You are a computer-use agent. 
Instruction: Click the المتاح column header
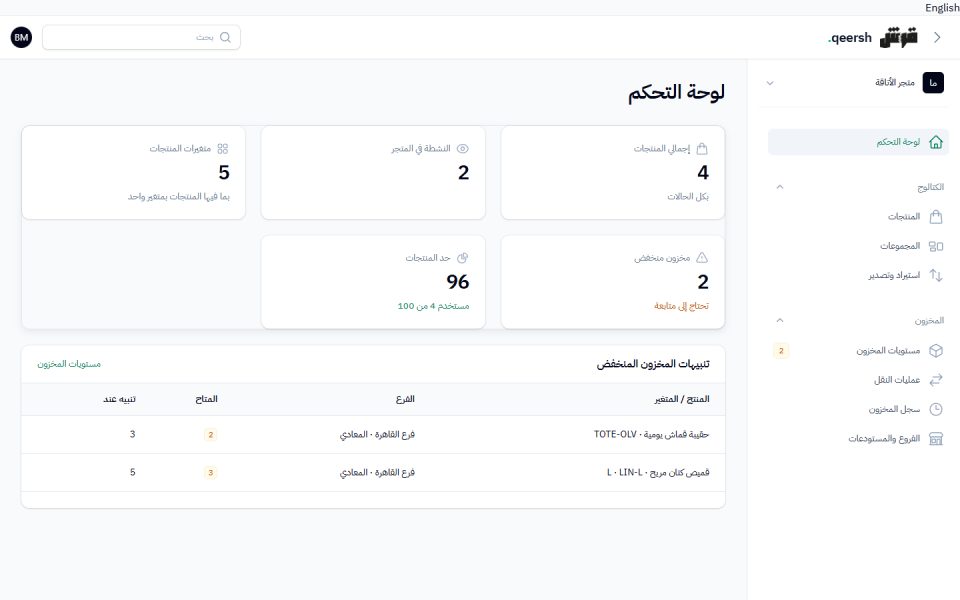pos(206,399)
